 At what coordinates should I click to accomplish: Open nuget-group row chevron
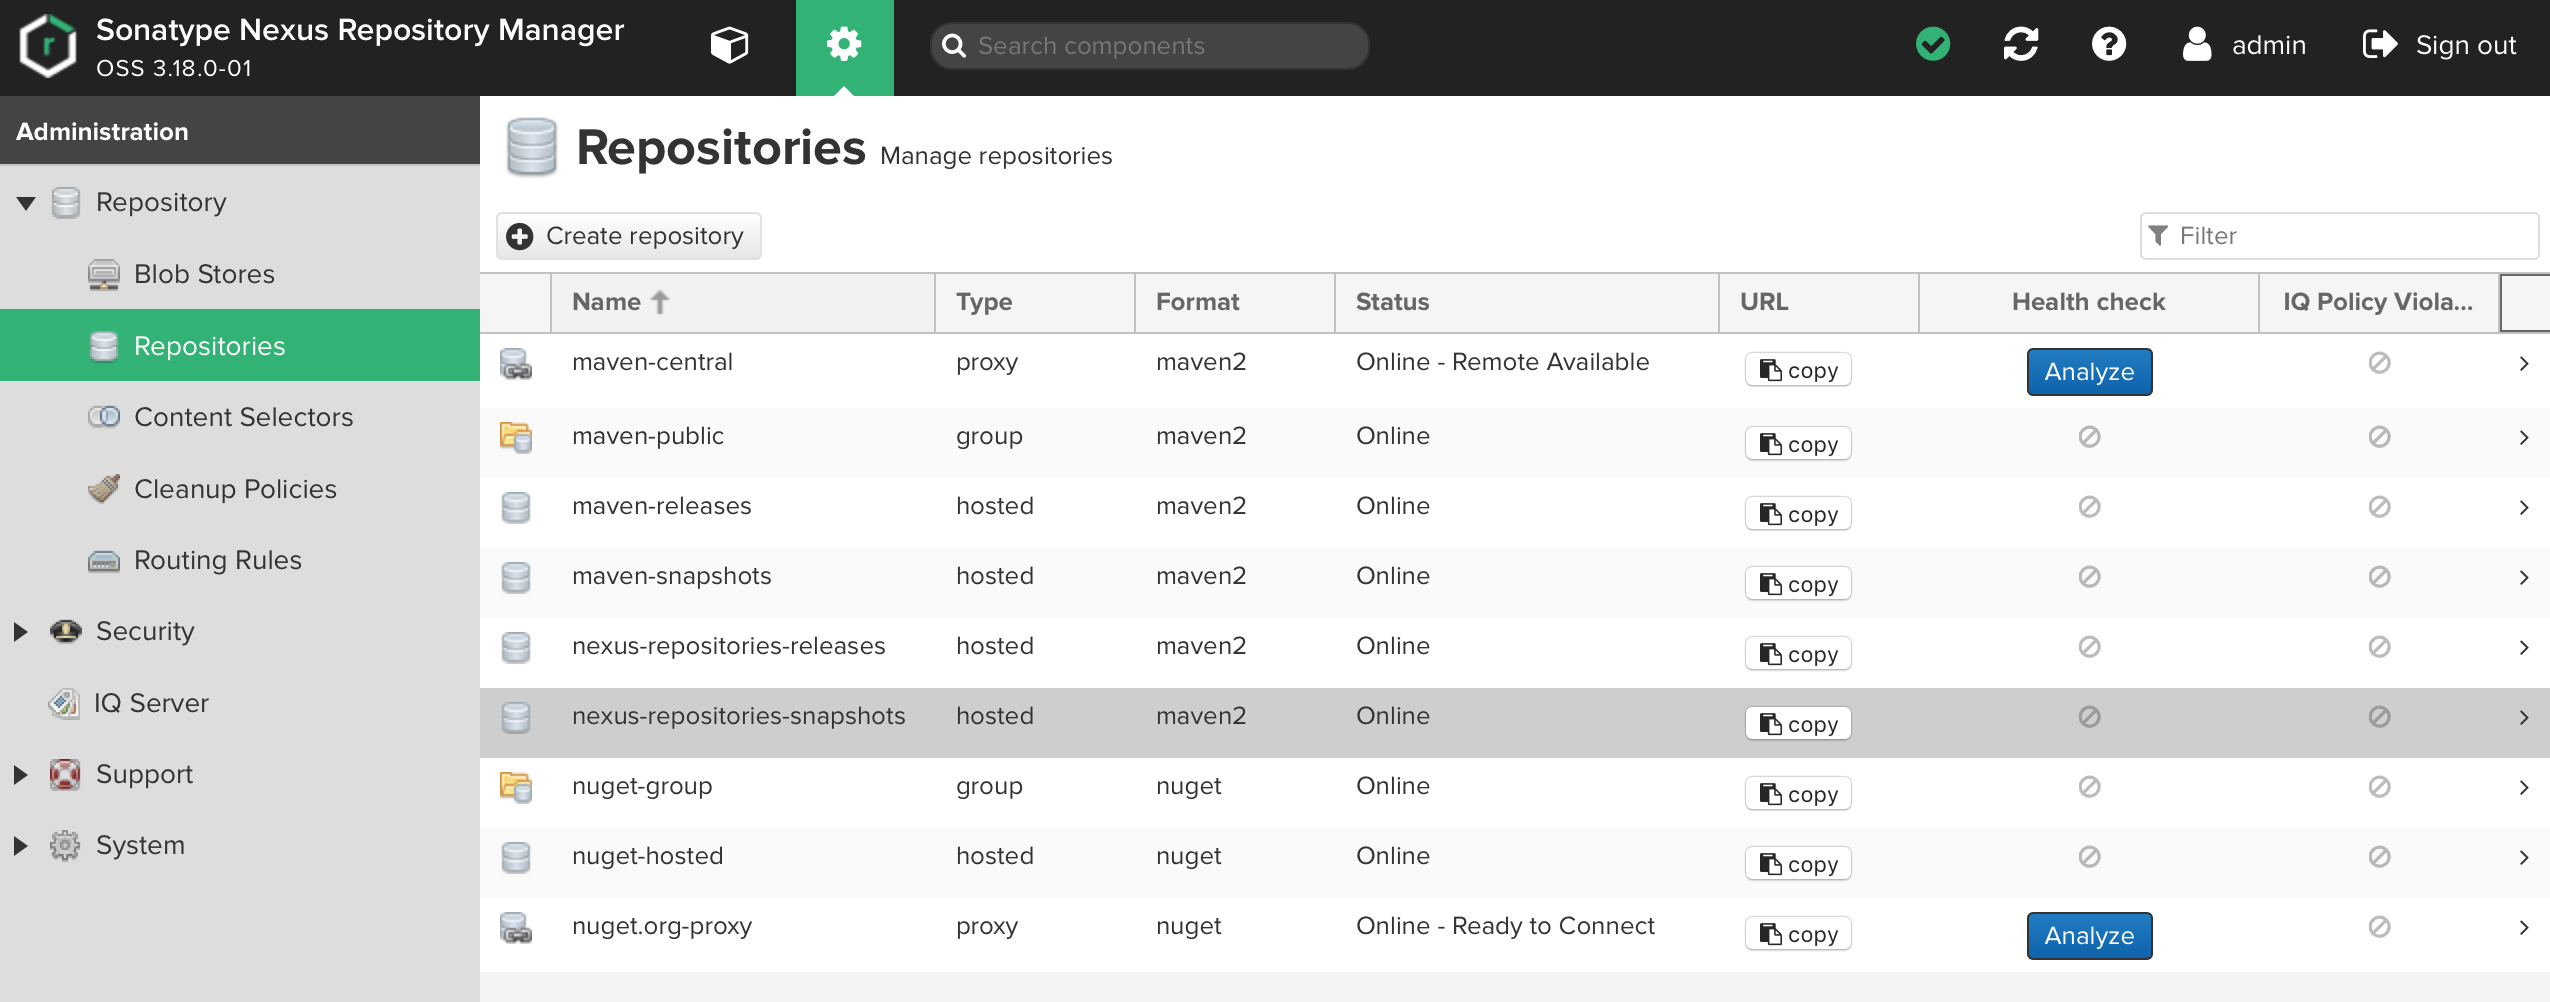click(2524, 788)
